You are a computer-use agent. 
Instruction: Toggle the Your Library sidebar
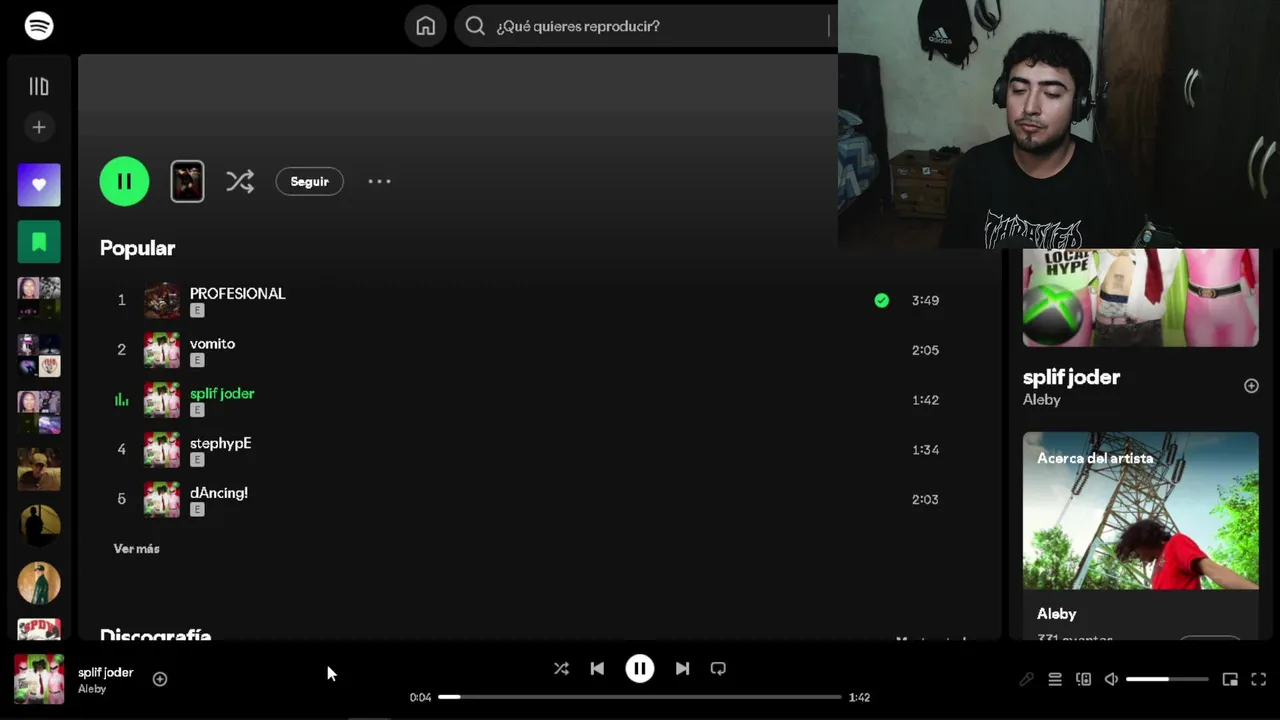39,87
